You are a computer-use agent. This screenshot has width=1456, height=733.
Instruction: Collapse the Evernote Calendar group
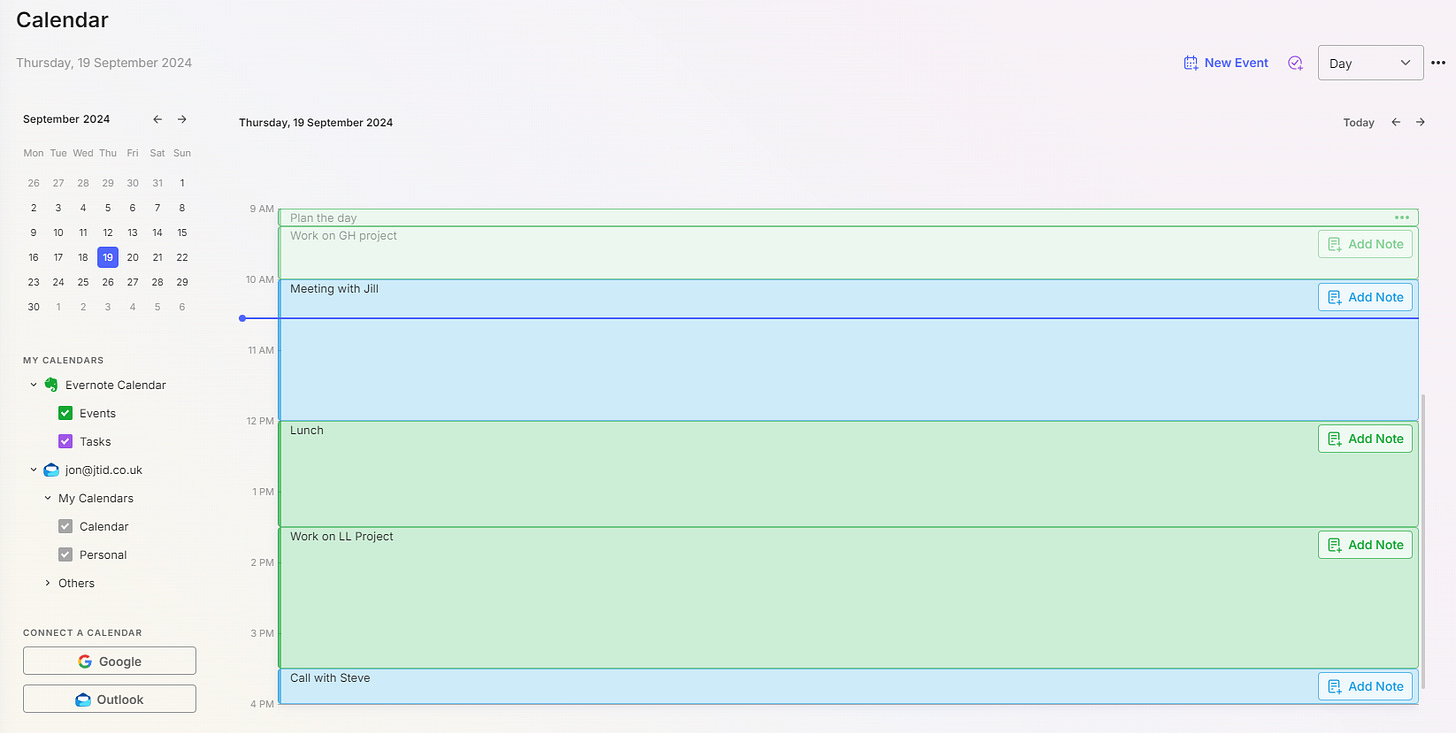(x=34, y=385)
